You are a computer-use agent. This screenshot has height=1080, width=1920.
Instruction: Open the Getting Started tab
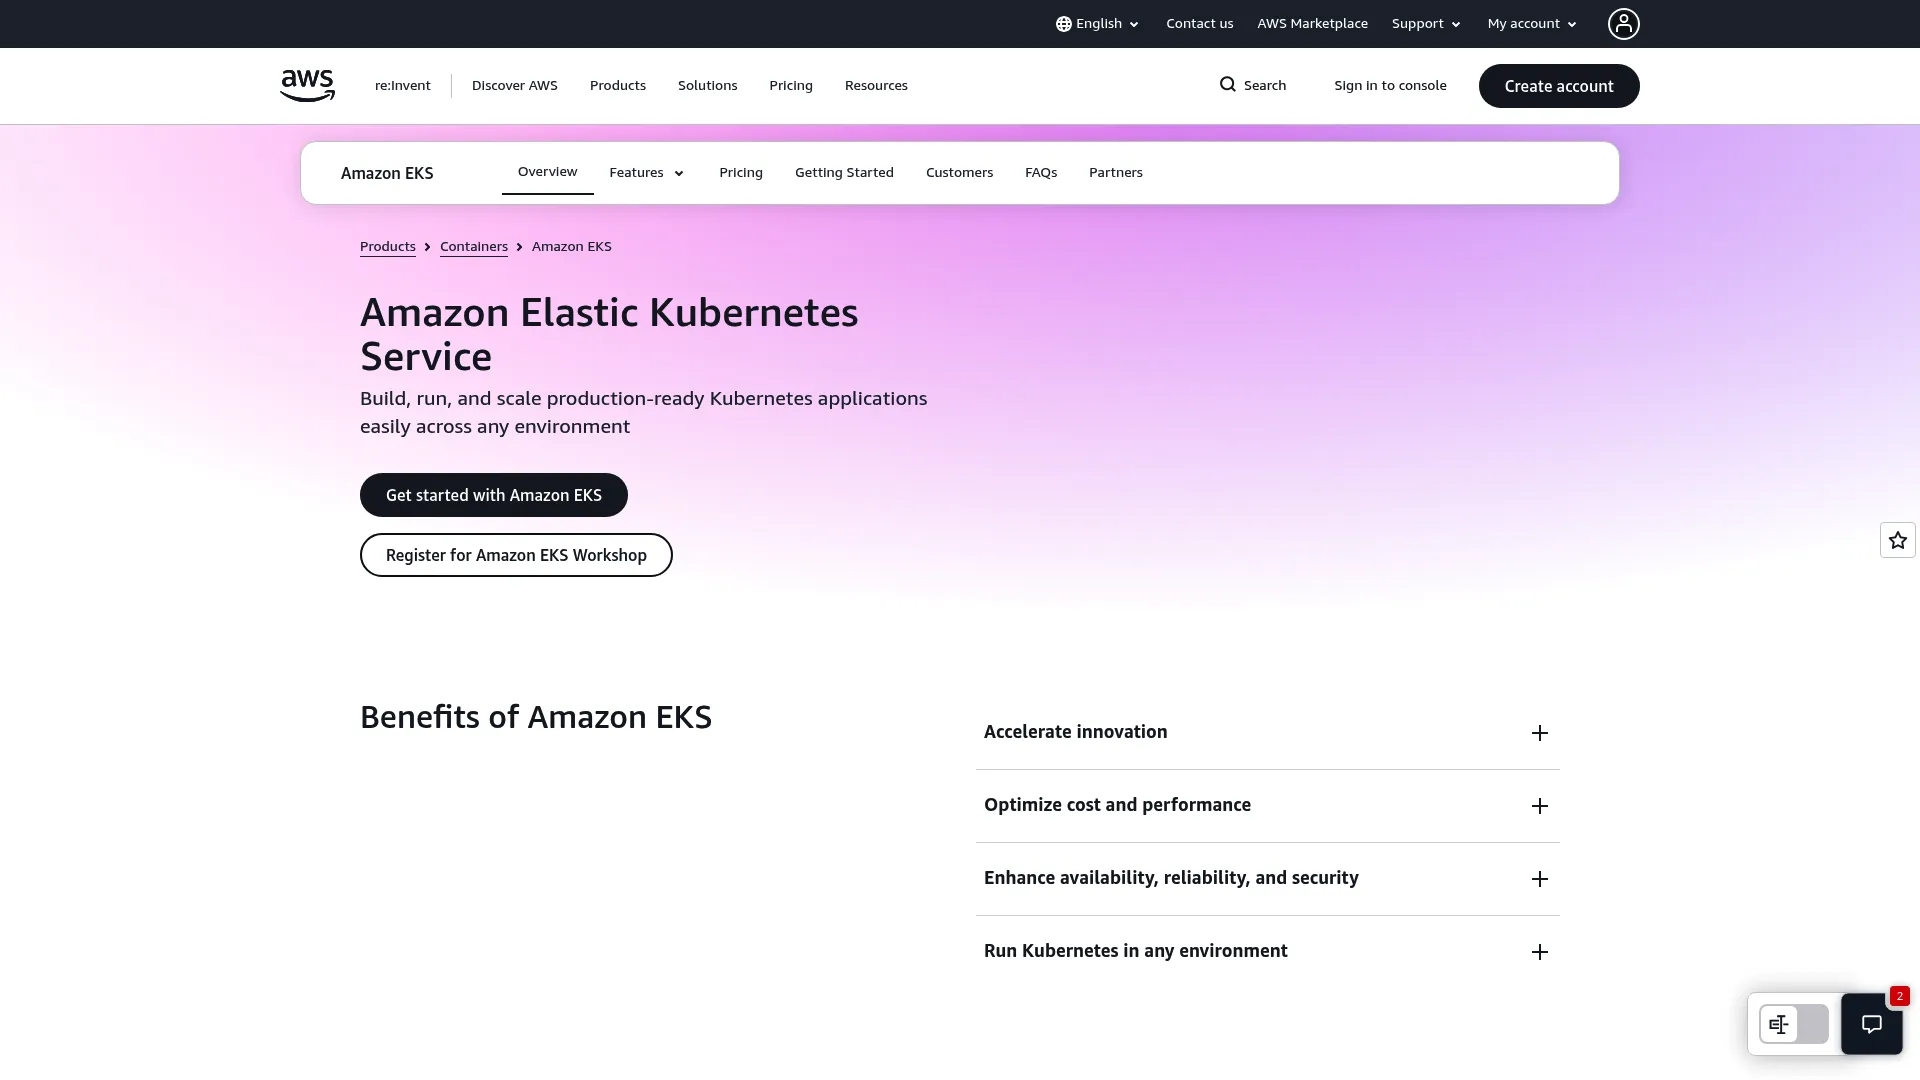844,173
